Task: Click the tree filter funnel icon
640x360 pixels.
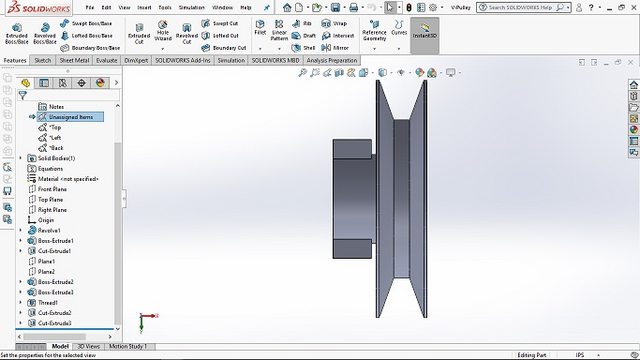Action: pyautogui.click(x=23, y=96)
